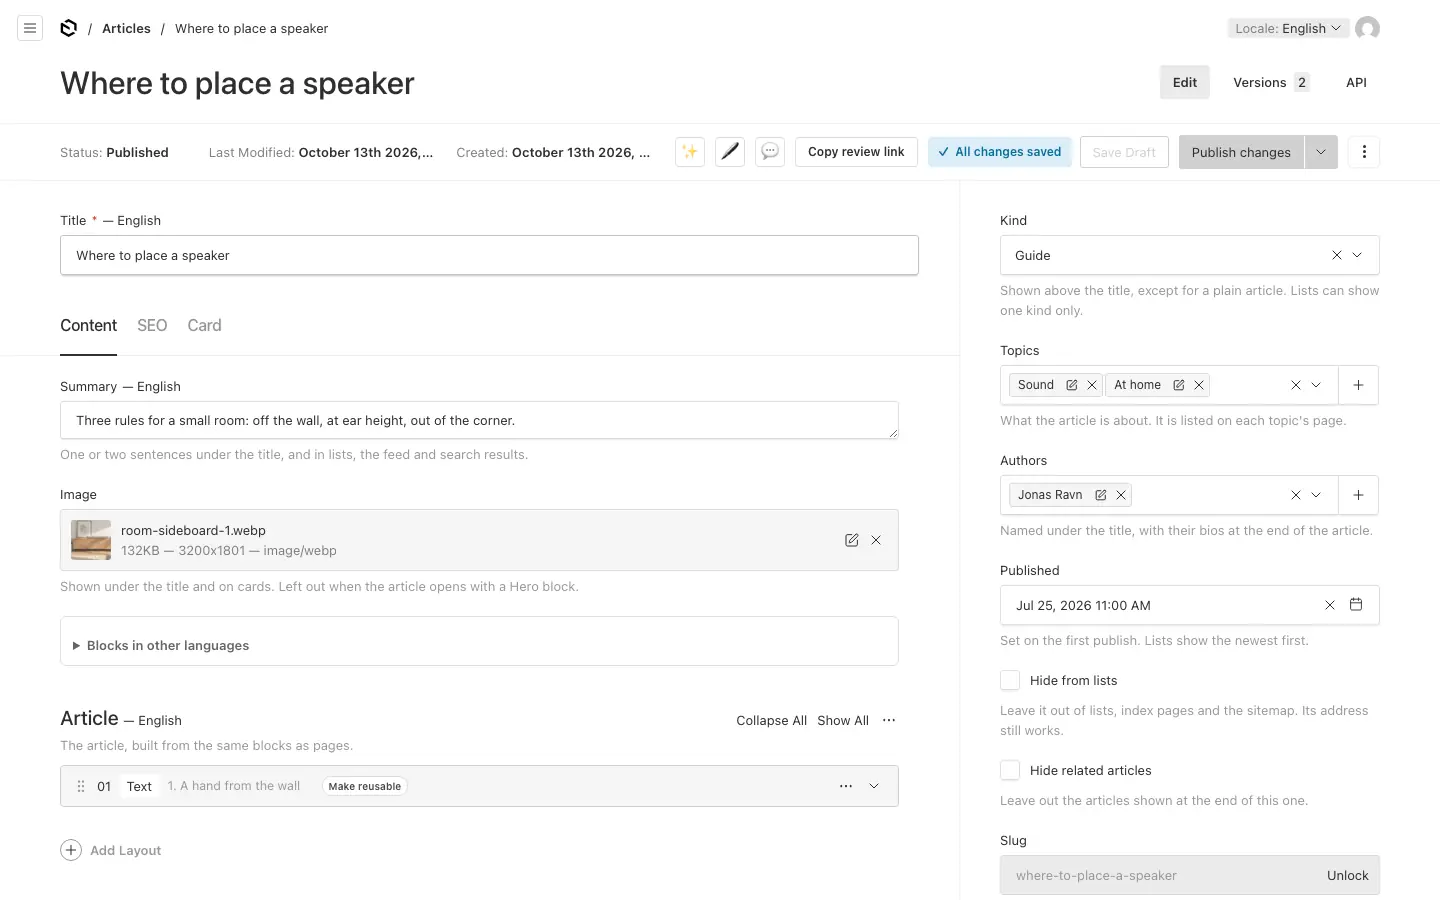Click the Publish changes button
The image size is (1440, 900).
[1241, 152]
